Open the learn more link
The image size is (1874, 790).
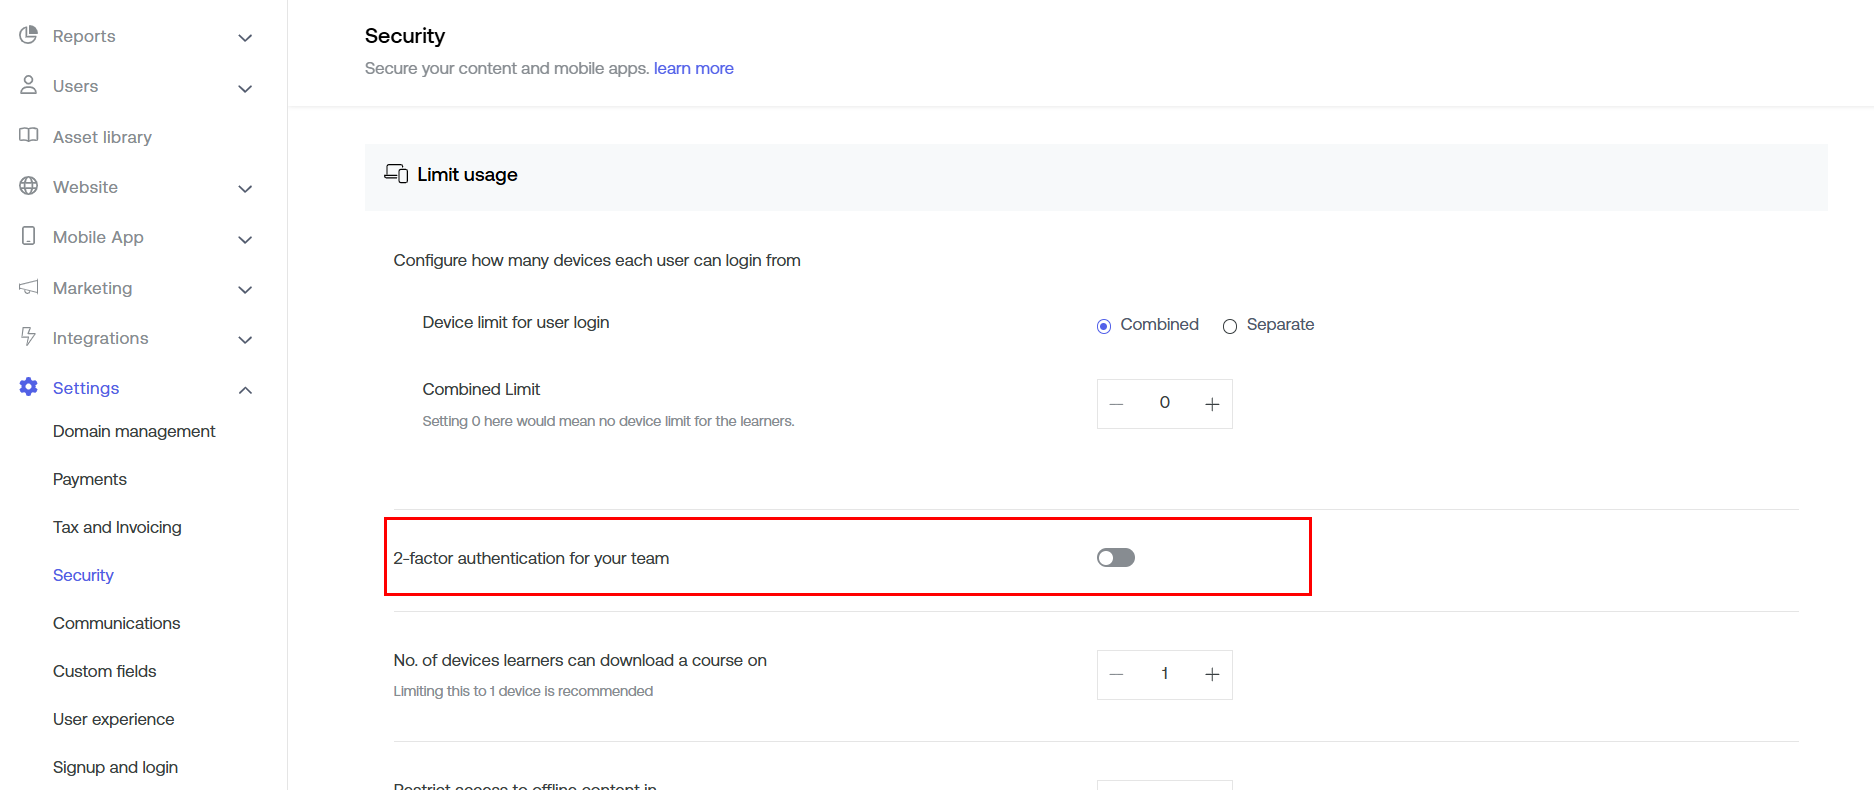[693, 68]
